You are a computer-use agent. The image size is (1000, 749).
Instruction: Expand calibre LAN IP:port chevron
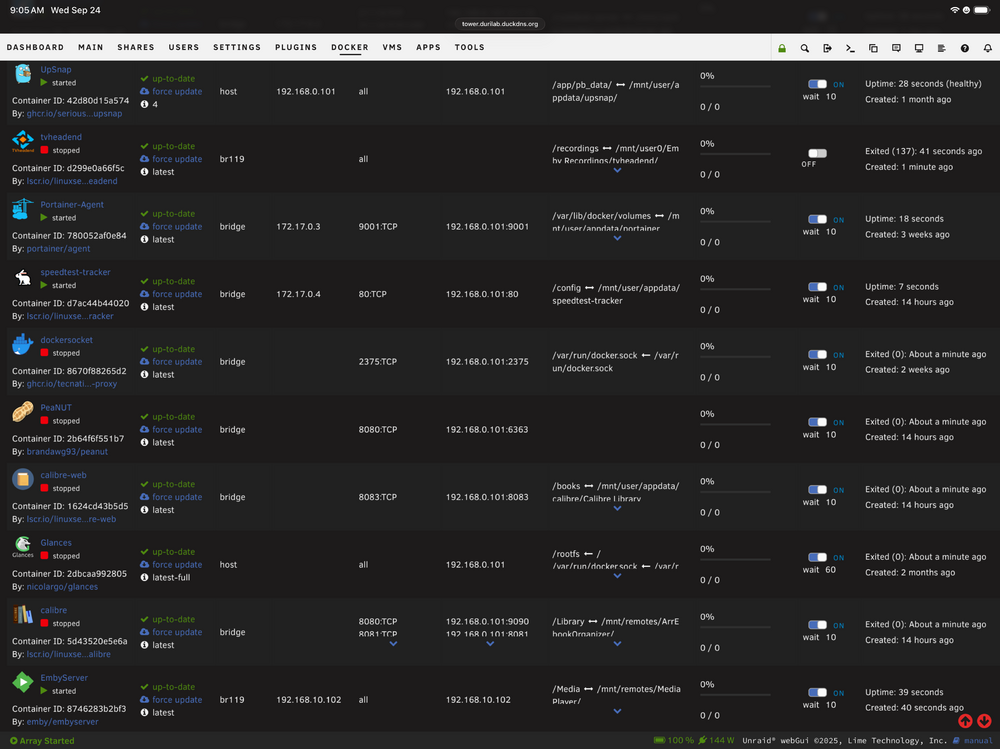pyautogui.click(x=490, y=644)
